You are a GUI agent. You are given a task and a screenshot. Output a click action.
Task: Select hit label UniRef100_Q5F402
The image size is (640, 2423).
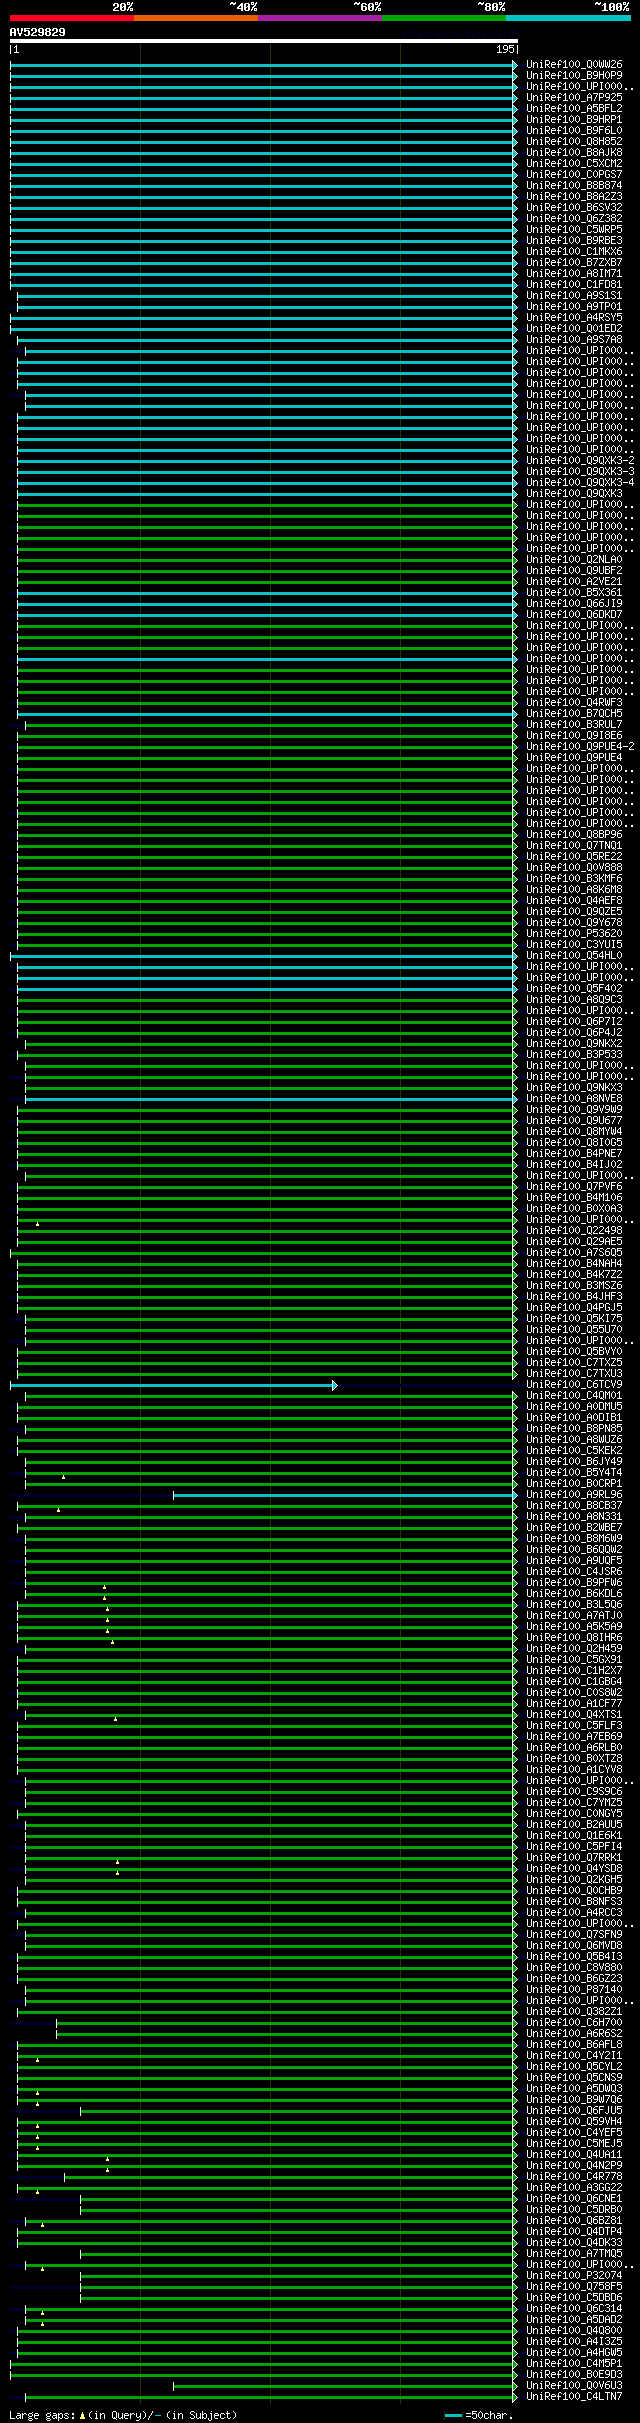tap(574, 989)
